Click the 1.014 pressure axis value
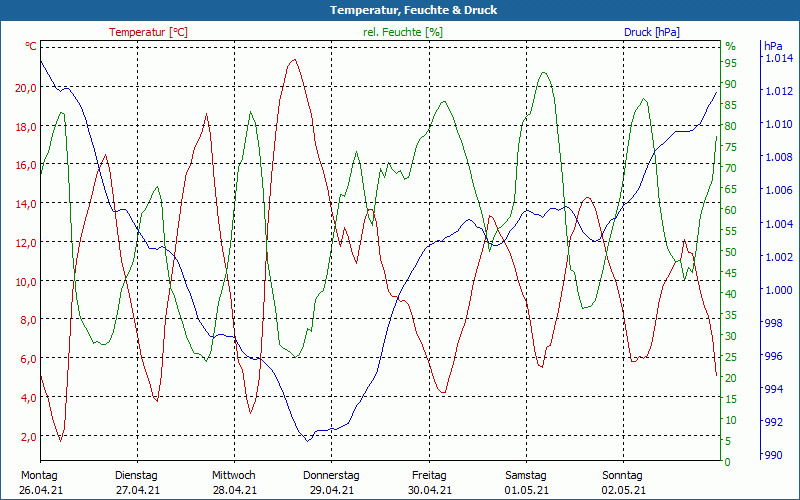 pyautogui.click(x=780, y=58)
